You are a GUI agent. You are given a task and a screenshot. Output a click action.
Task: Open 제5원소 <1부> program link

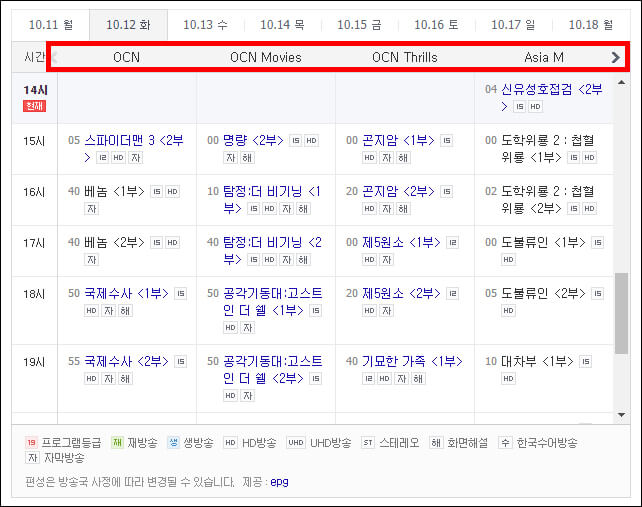pos(401,242)
